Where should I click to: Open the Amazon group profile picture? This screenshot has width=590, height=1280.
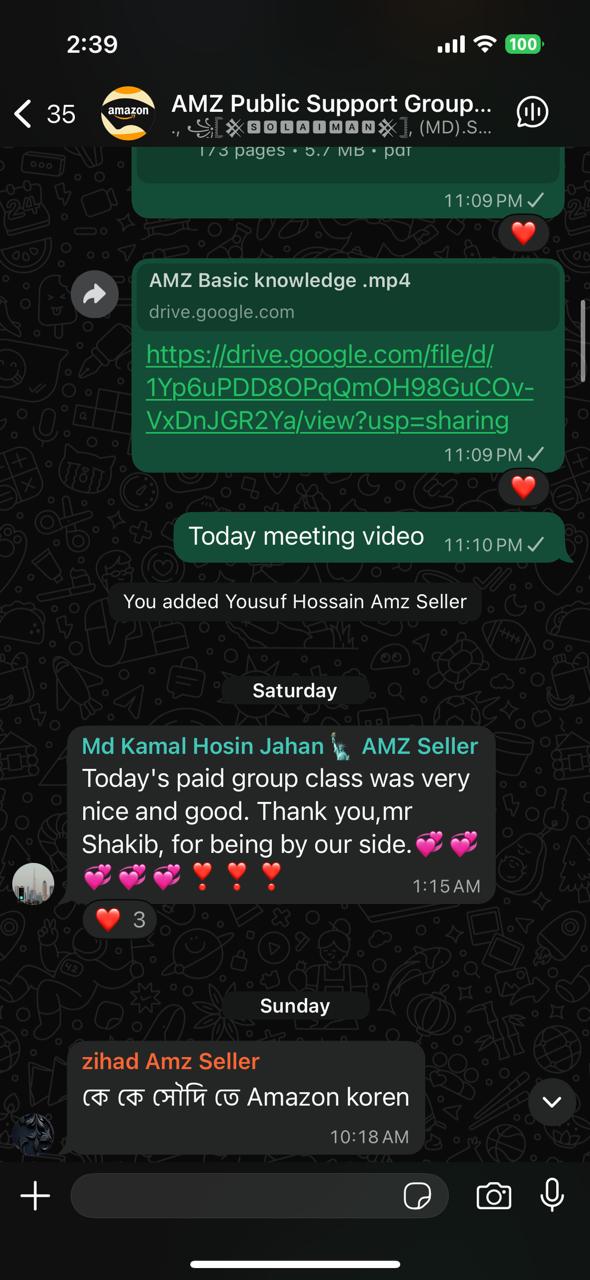128,113
